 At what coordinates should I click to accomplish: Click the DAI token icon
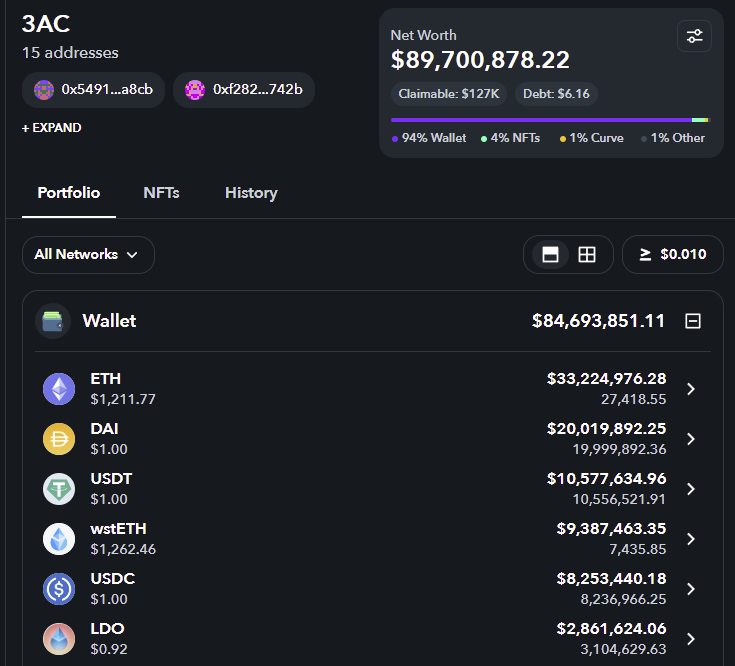[59, 439]
